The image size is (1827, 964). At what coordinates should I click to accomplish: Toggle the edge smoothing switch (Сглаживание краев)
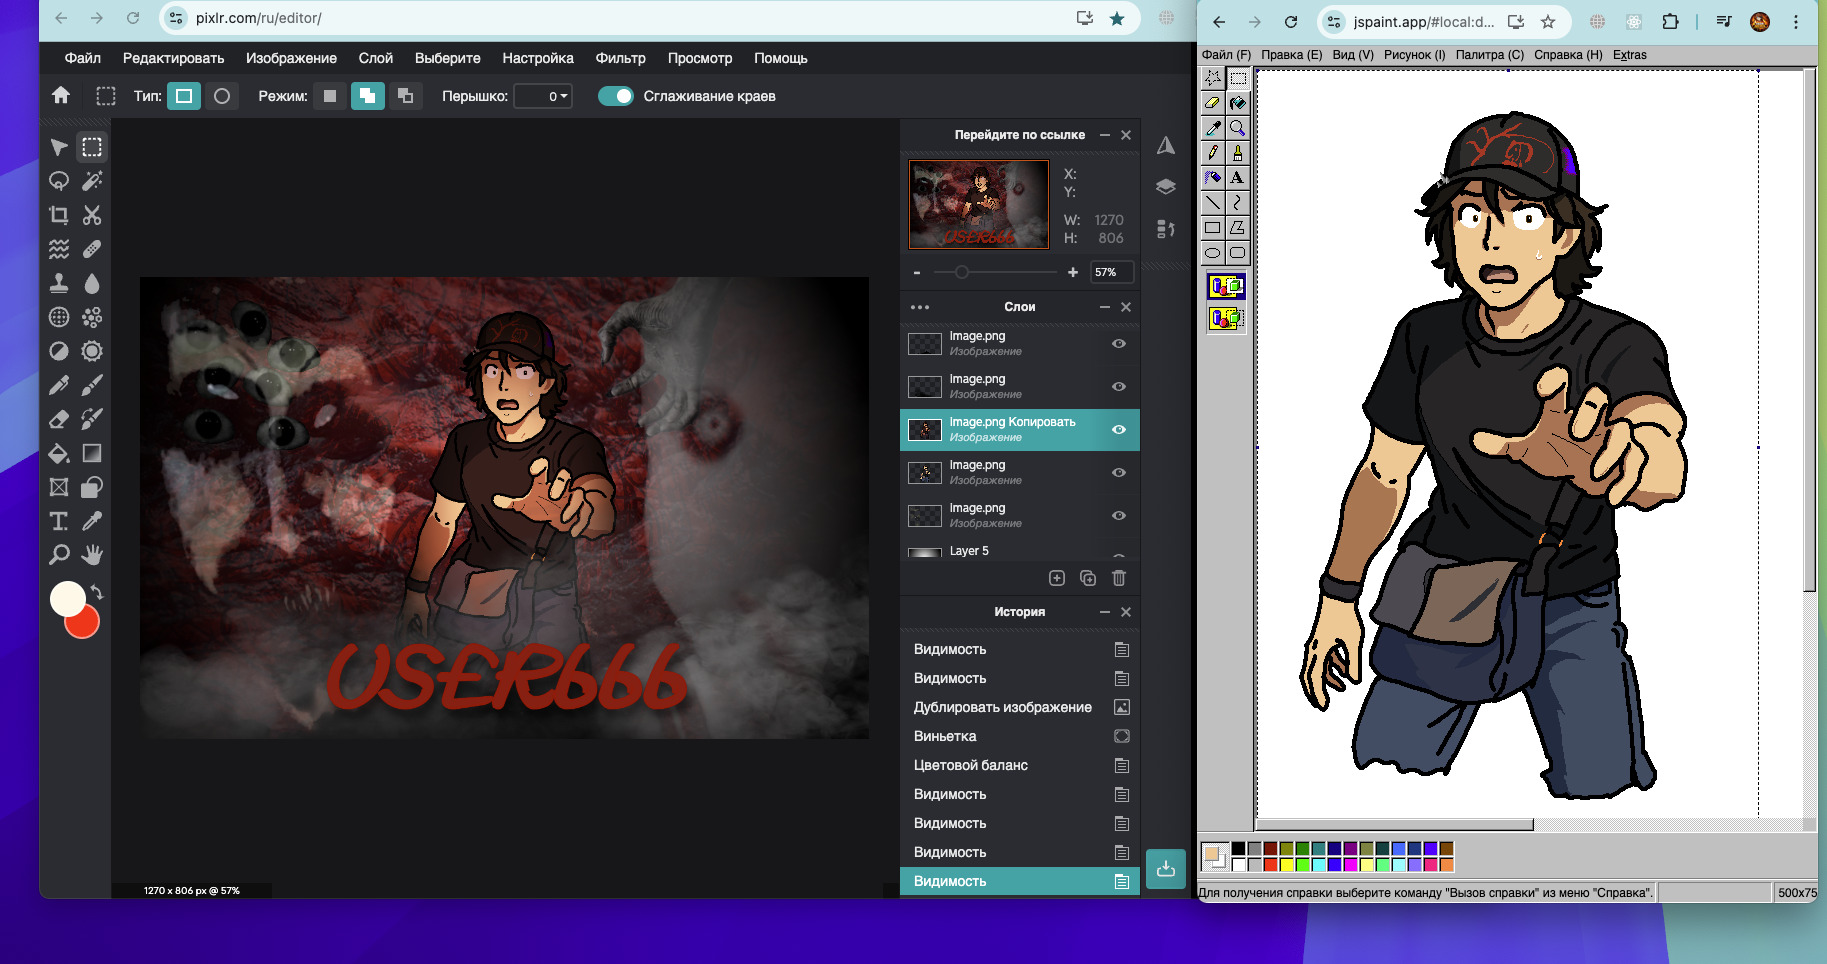616,96
